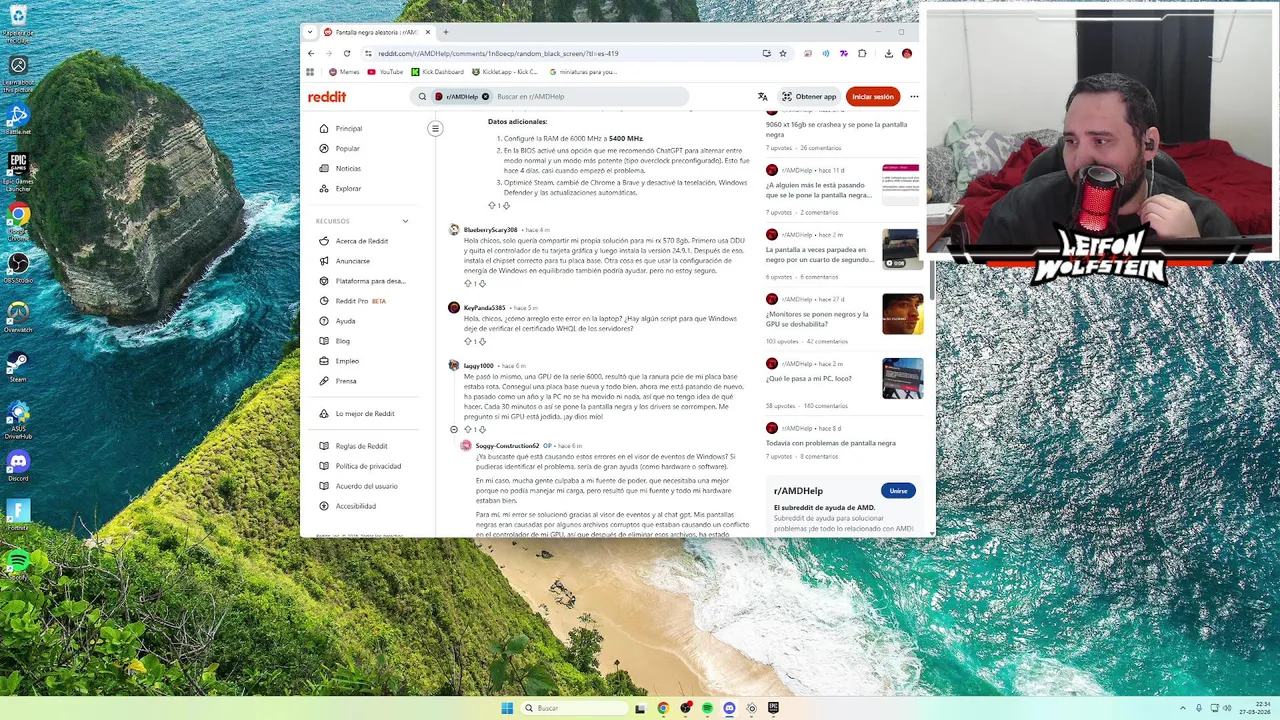Image resolution: width=1280 pixels, height=720 pixels.
Task: Open the browser extensions puzzle icon
Action: (x=862, y=53)
